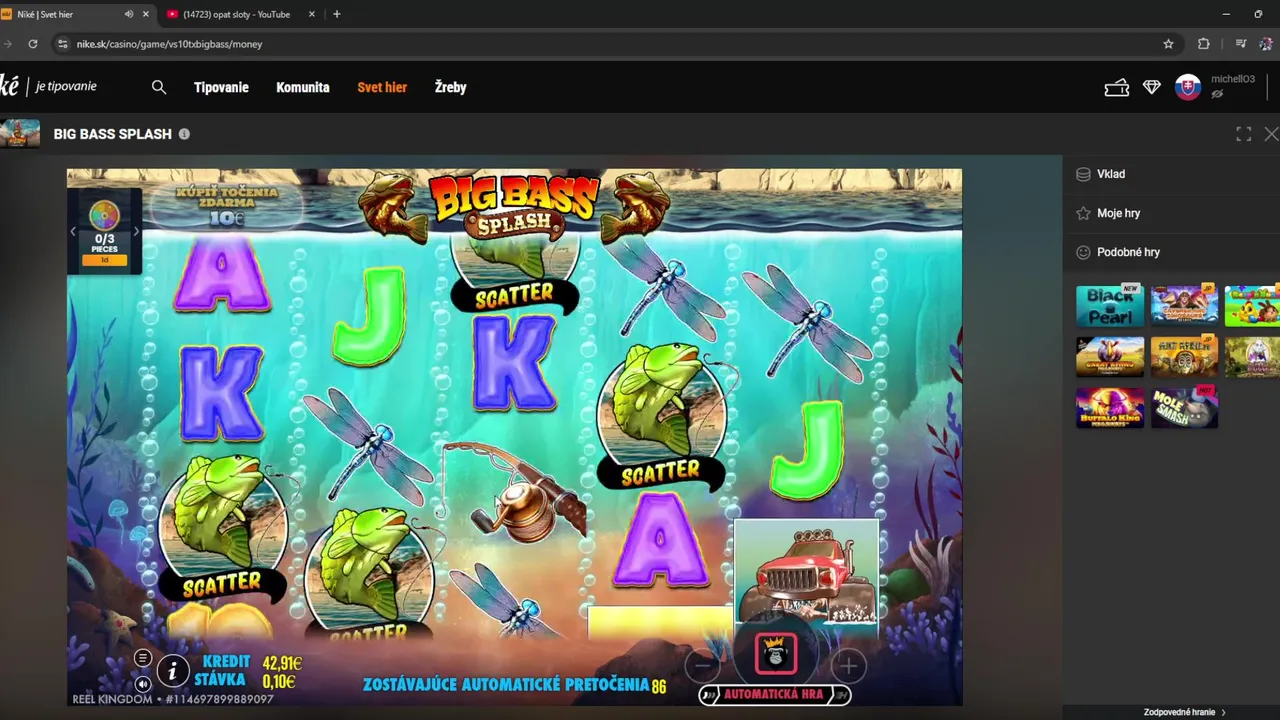Viewport: 1280px width, 720px height.
Task: Go to previous pieces widget item
Action: (x=73, y=232)
